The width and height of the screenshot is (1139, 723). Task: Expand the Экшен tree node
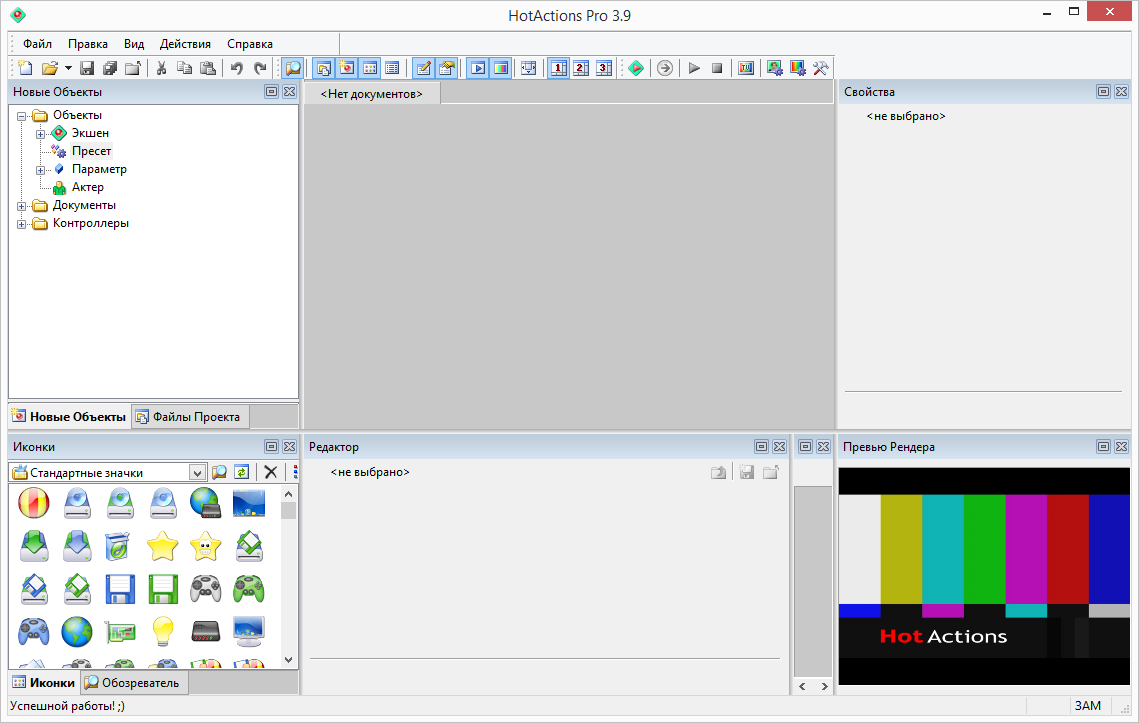(40, 134)
